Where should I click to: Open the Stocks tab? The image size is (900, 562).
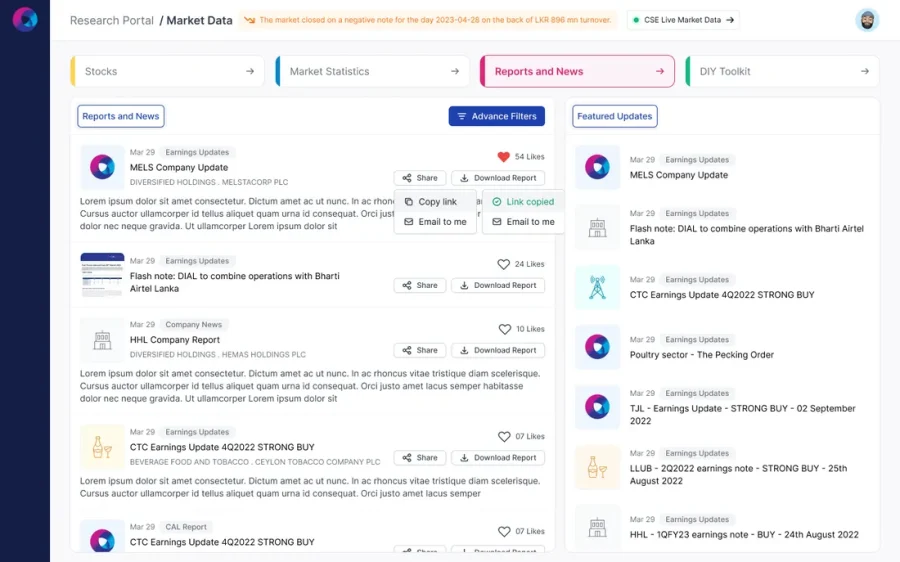[167, 71]
